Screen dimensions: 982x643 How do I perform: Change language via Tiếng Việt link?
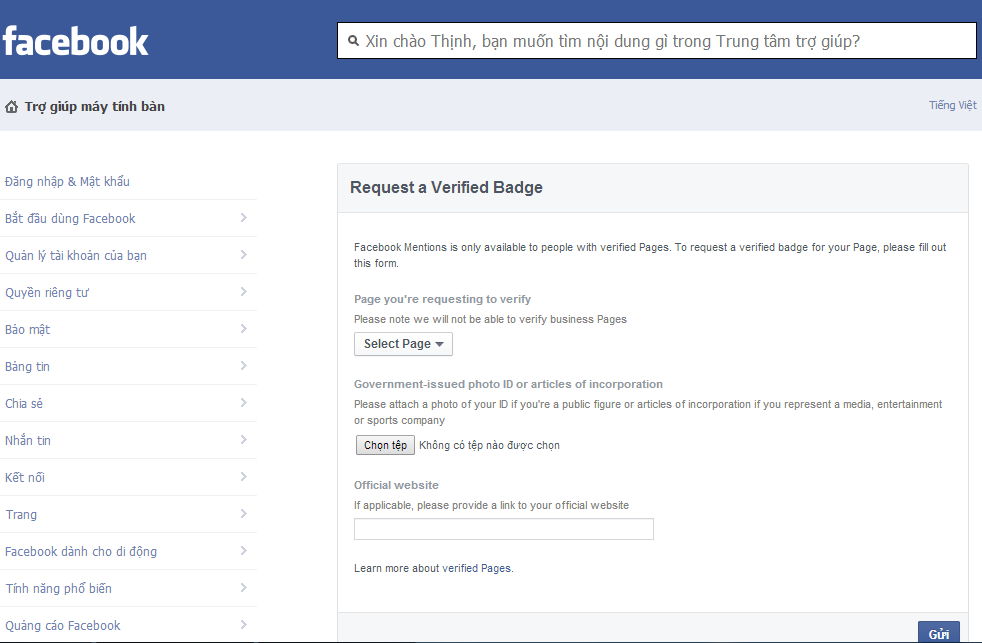tap(952, 105)
